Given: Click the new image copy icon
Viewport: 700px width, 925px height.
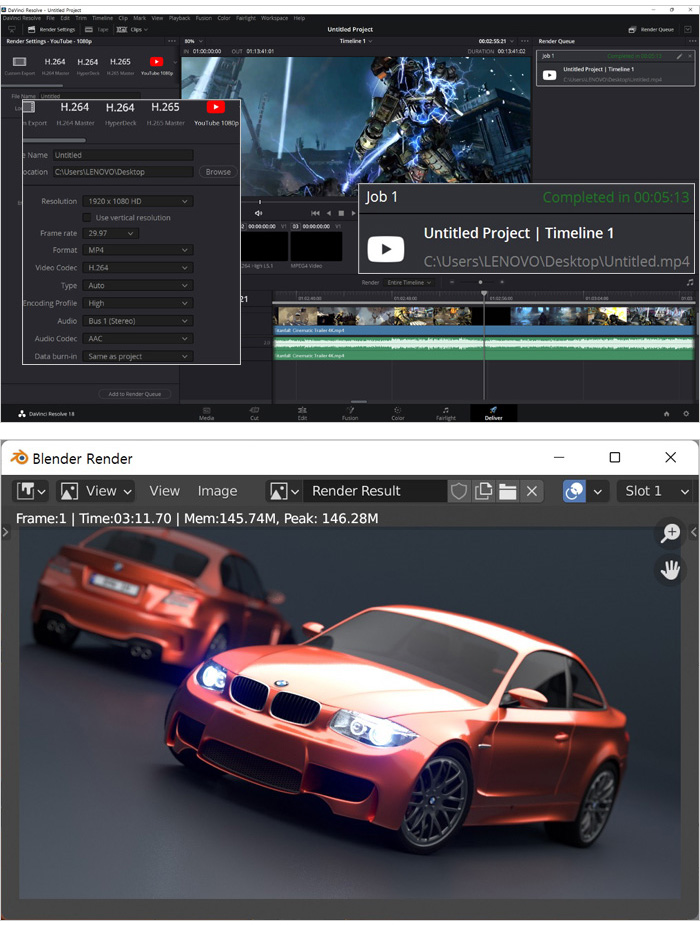Looking at the screenshot, I should 484,491.
